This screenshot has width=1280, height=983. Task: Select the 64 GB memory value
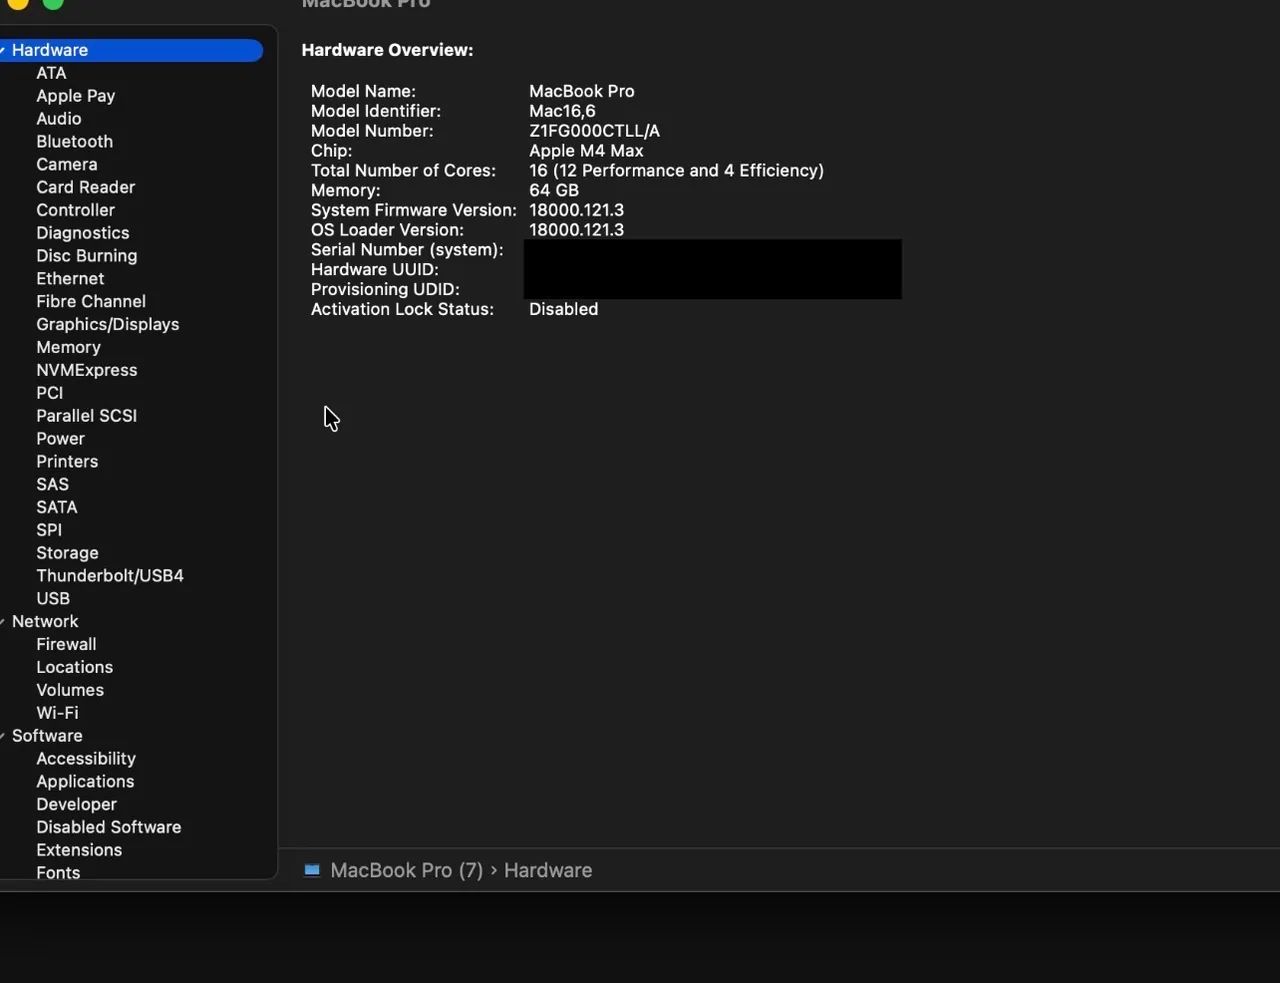coord(554,190)
